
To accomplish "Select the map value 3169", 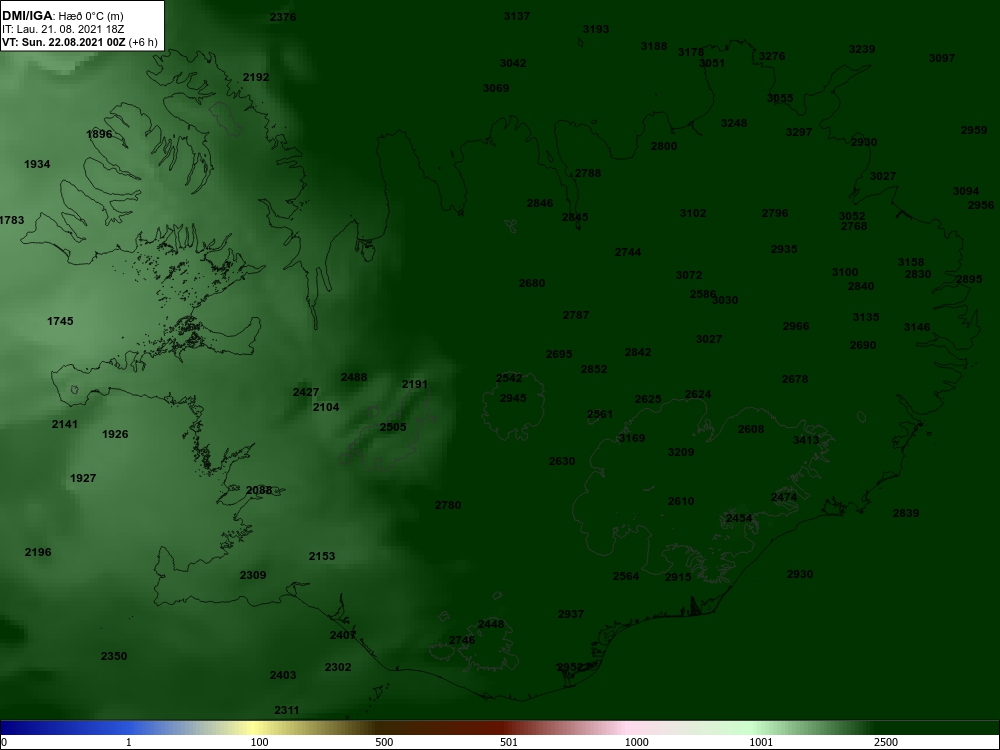I will (x=631, y=438).
